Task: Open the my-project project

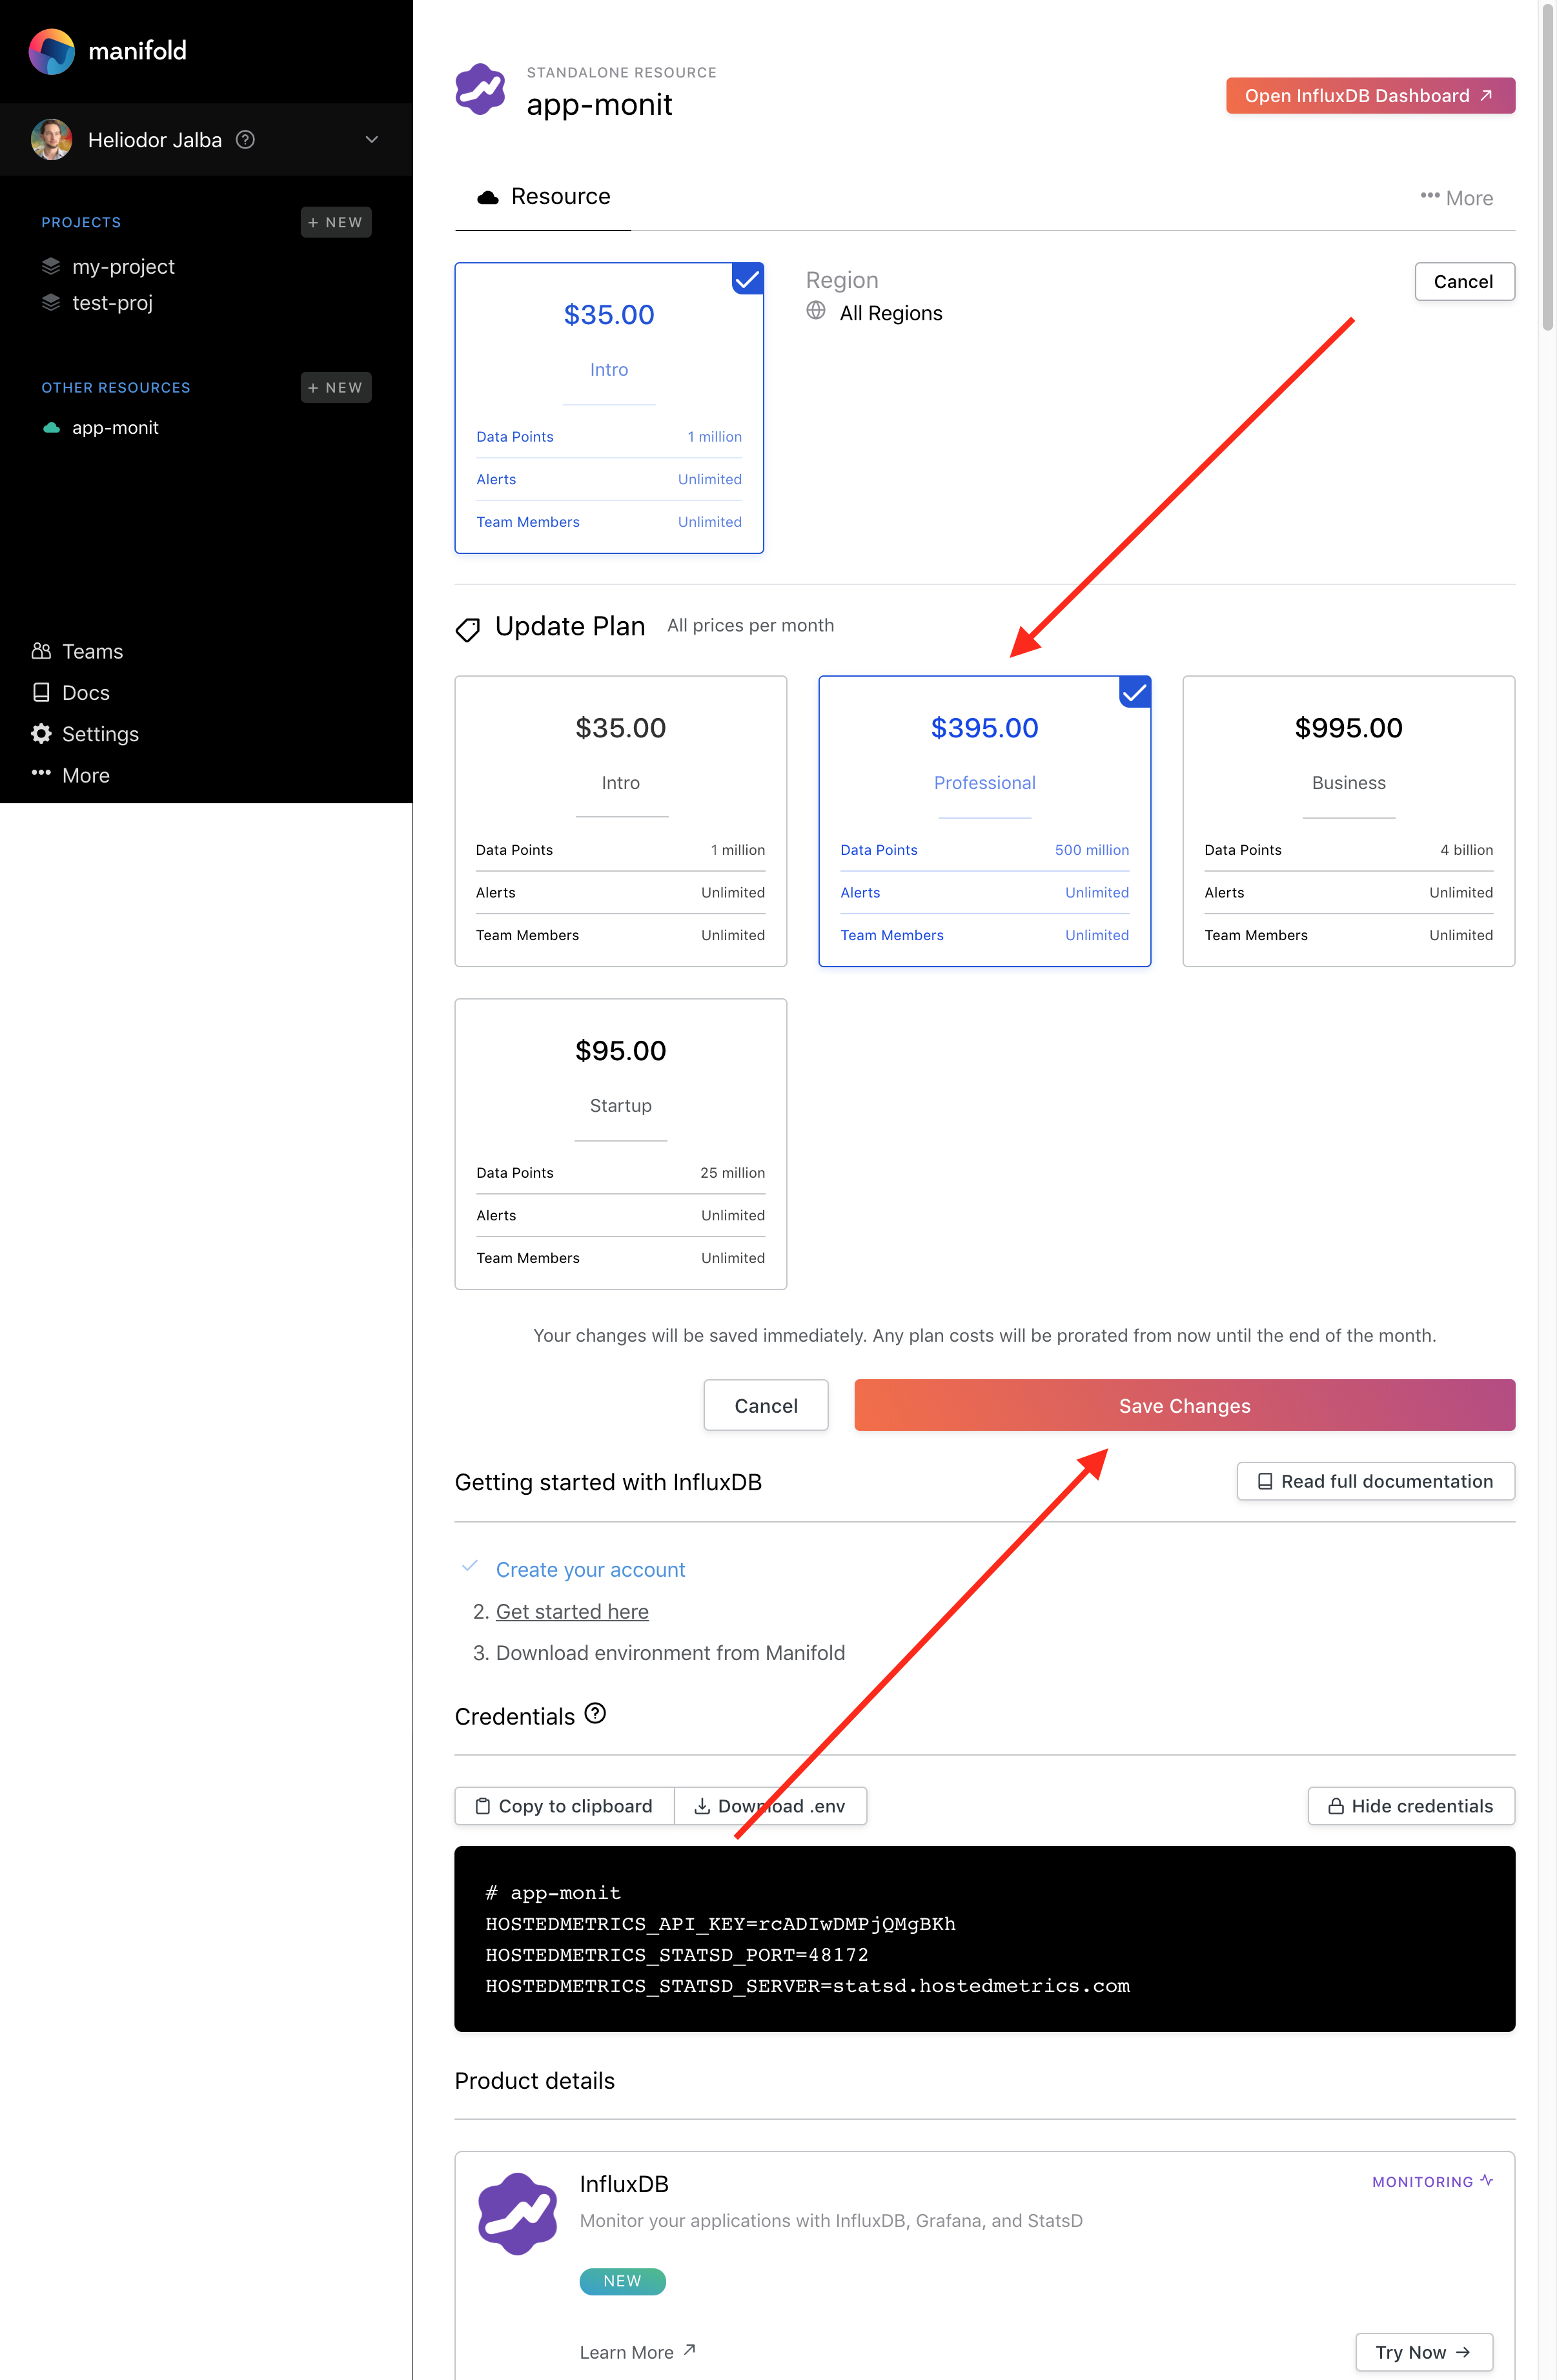Action: coord(123,267)
